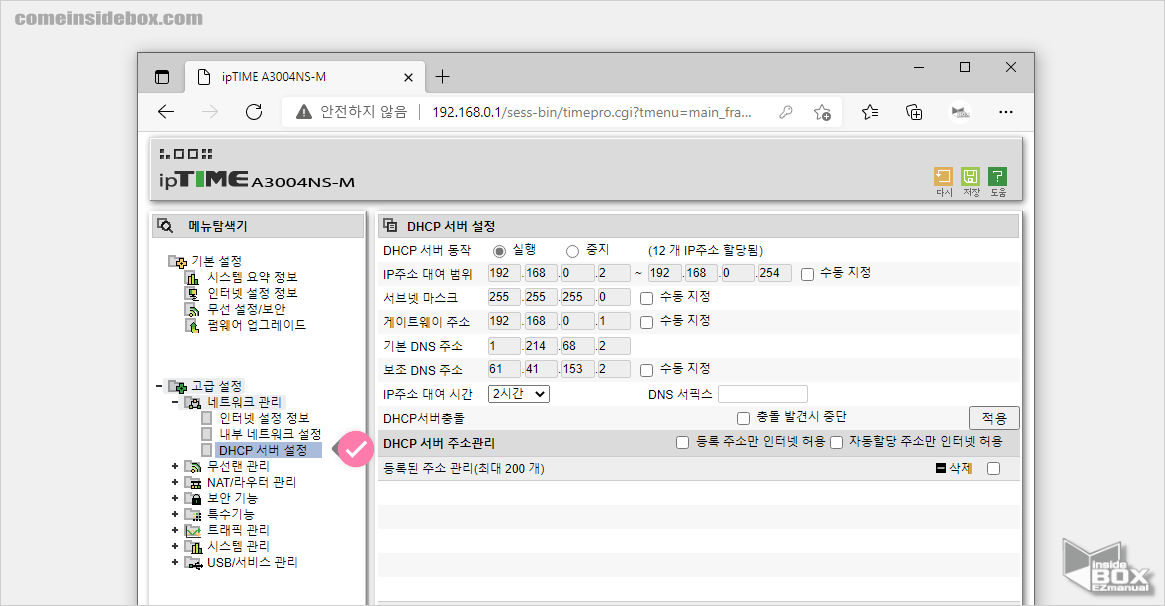1165x606 pixels.
Task: Click last octet of 게이트웨이 주소
Action: [x=614, y=322]
